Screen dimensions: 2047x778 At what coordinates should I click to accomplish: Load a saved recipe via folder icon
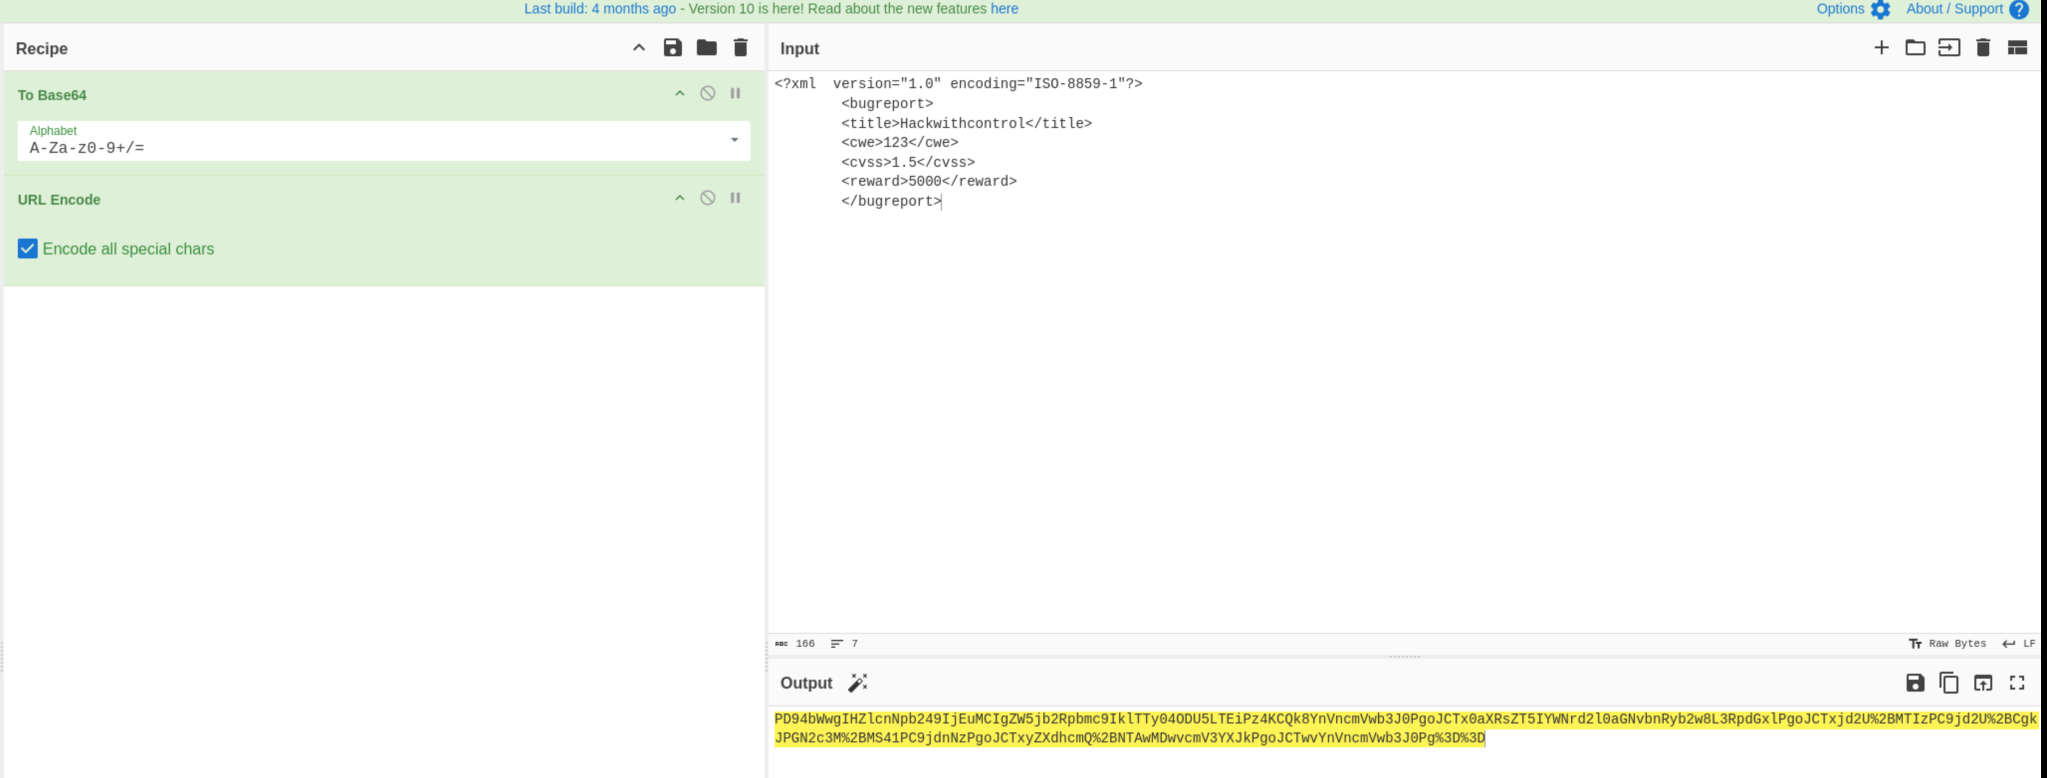(706, 48)
